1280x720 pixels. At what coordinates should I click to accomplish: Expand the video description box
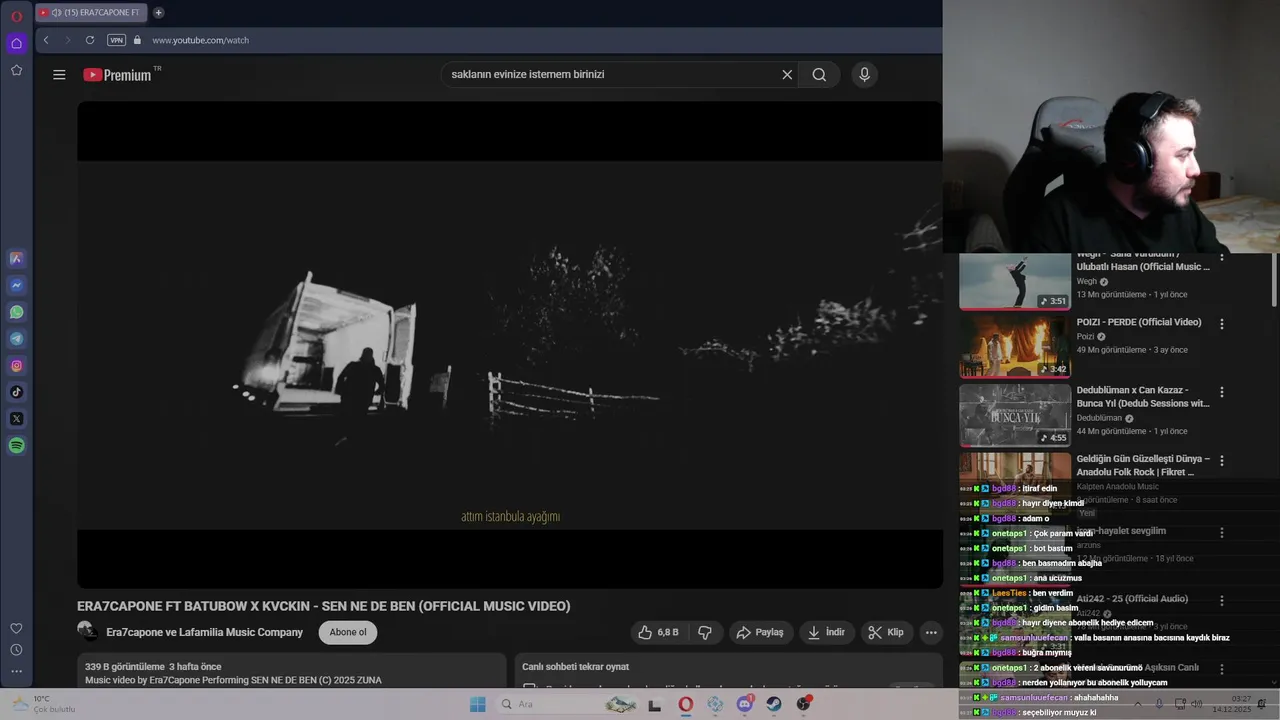tap(292, 672)
